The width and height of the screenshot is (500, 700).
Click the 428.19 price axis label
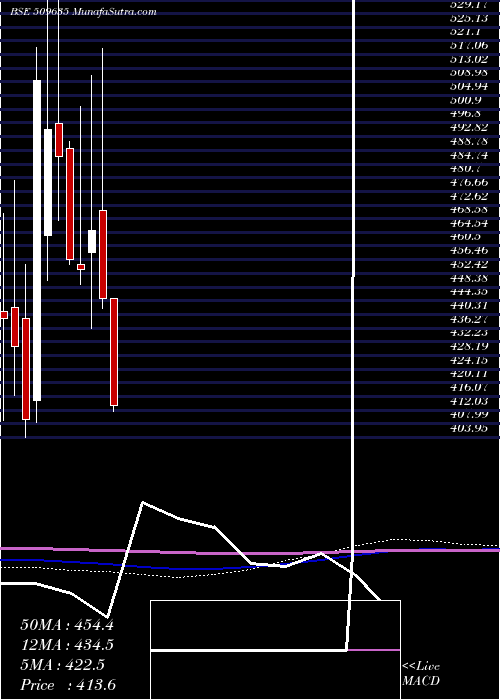click(x=468, y=346)
